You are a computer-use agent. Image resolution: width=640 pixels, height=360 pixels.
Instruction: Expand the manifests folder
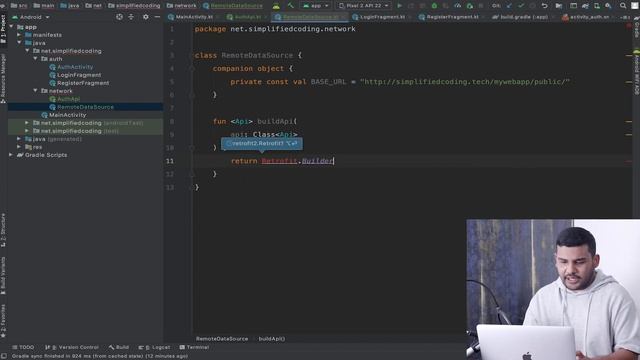coord(19,35)
